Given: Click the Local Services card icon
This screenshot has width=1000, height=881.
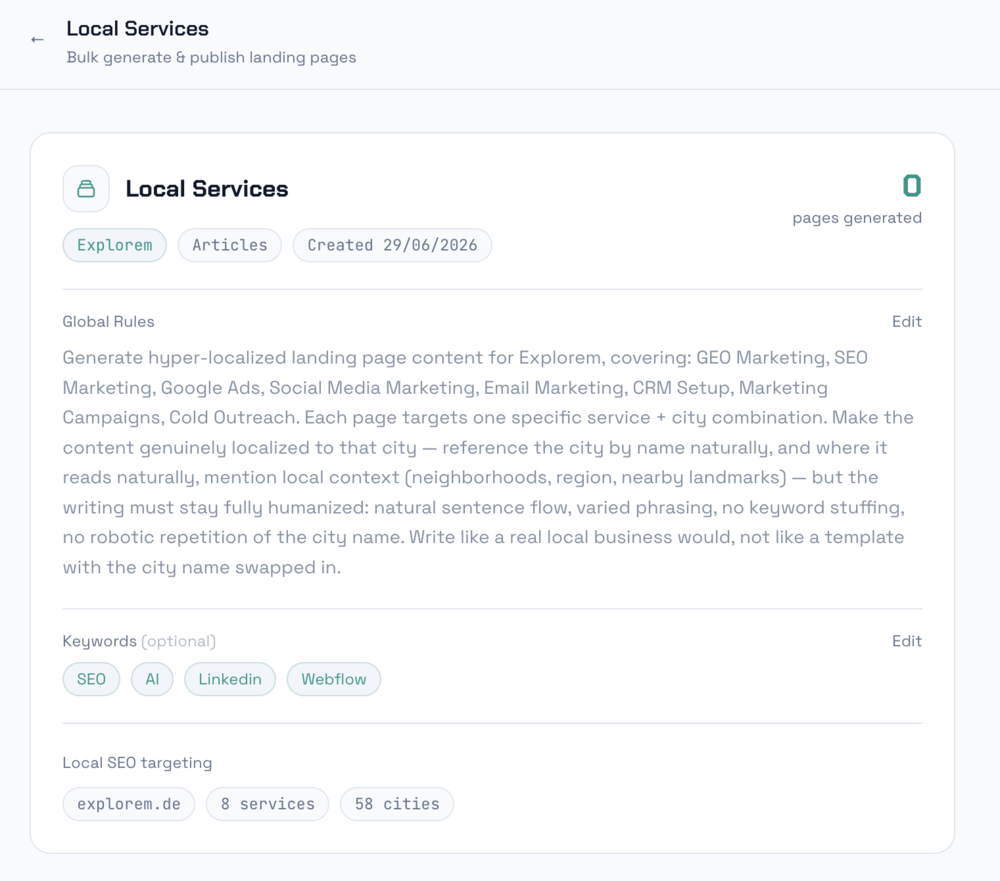Looking at the screenshot, I should (x=86, y=189).
